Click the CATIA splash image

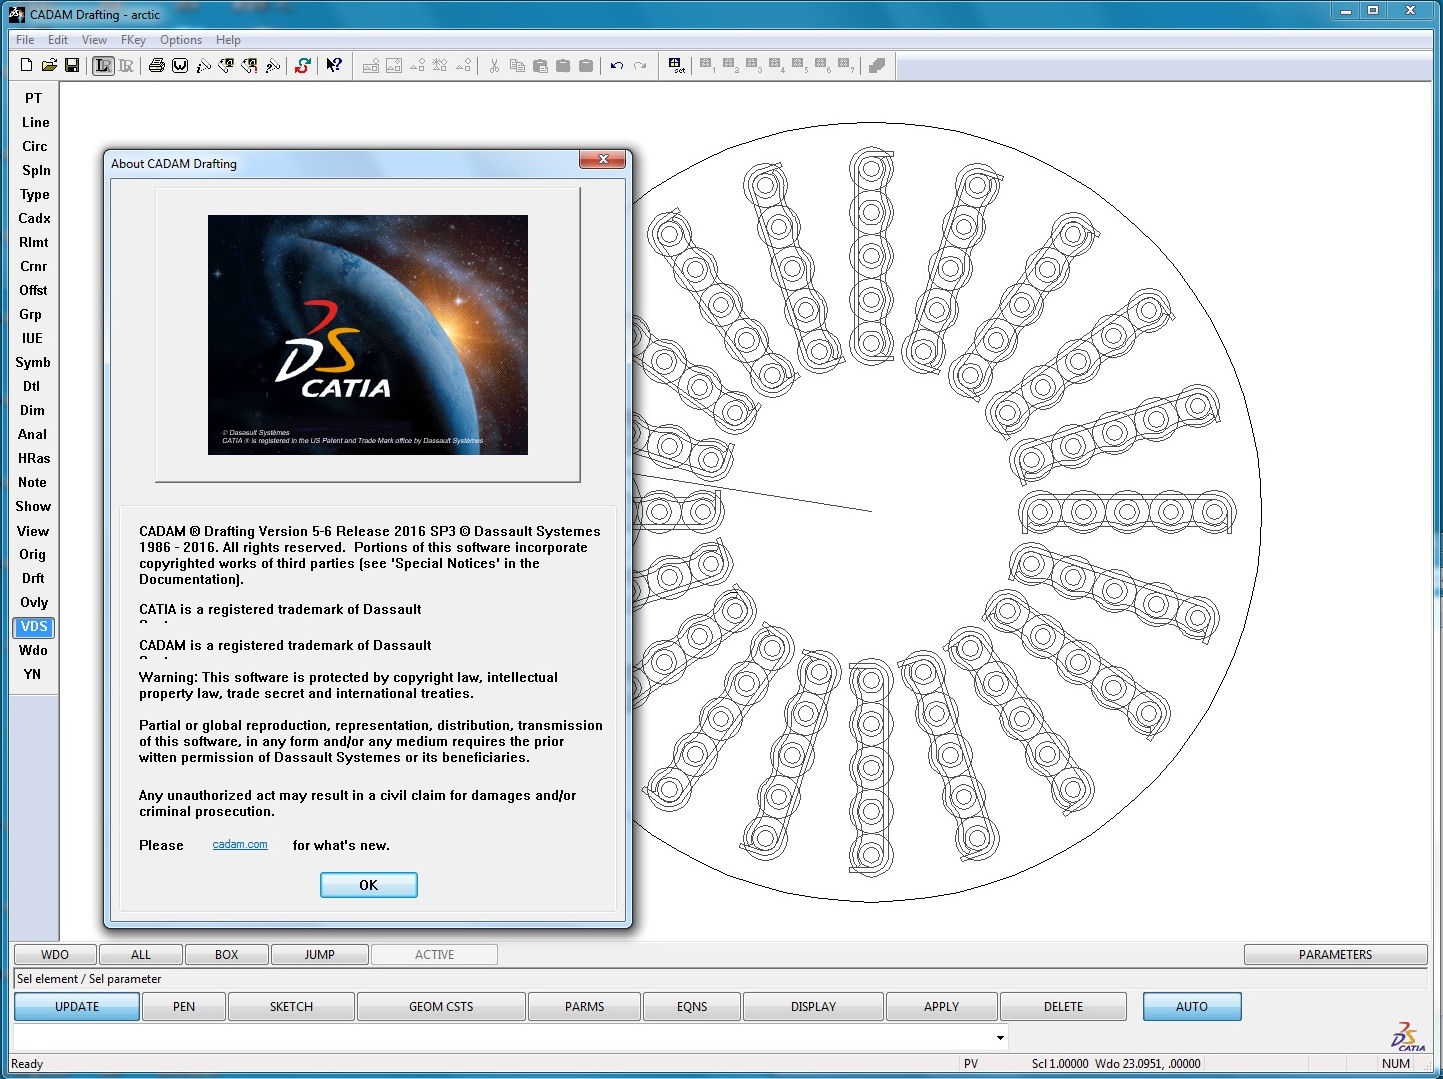[368, 335]
